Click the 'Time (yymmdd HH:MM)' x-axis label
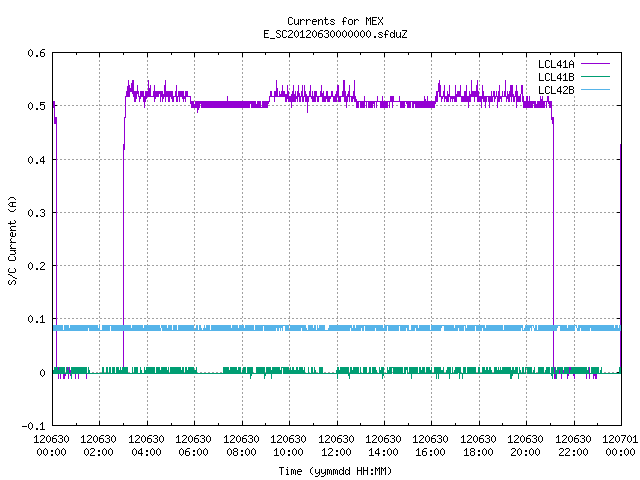 (335, 471)
